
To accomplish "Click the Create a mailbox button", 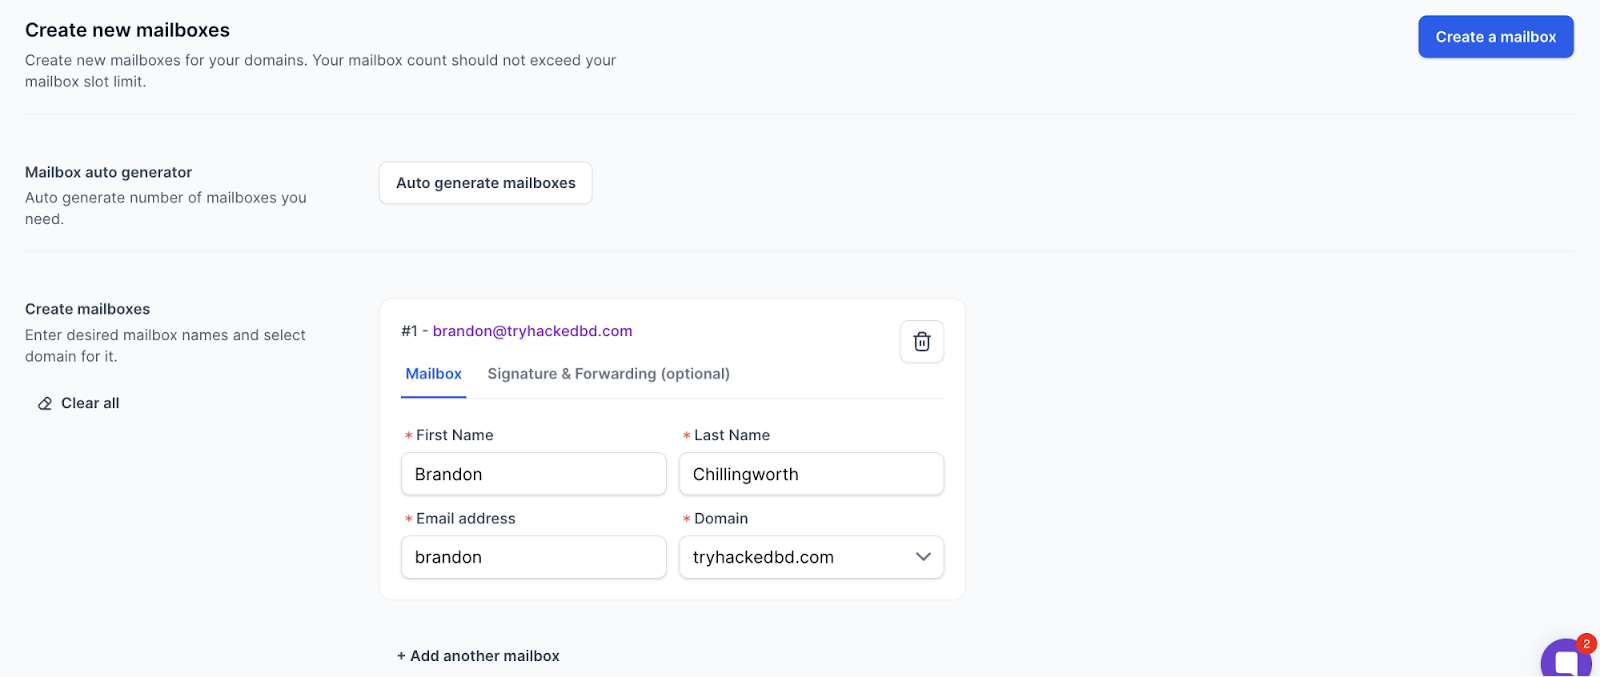I will 1495,37.
